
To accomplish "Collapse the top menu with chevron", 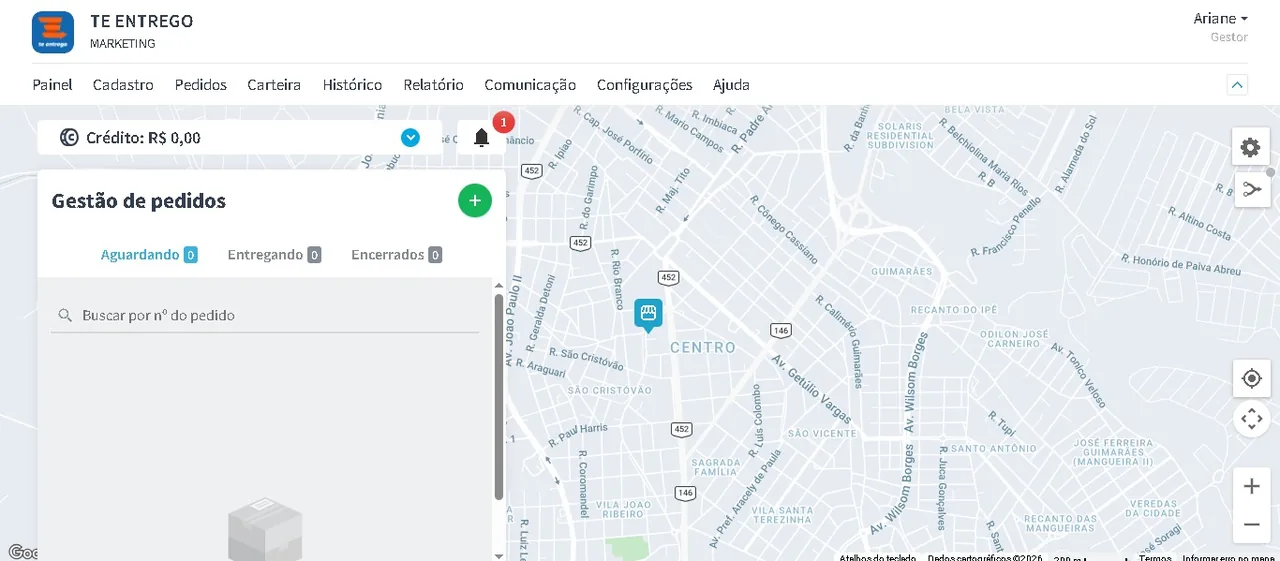I will (1237, 85).
